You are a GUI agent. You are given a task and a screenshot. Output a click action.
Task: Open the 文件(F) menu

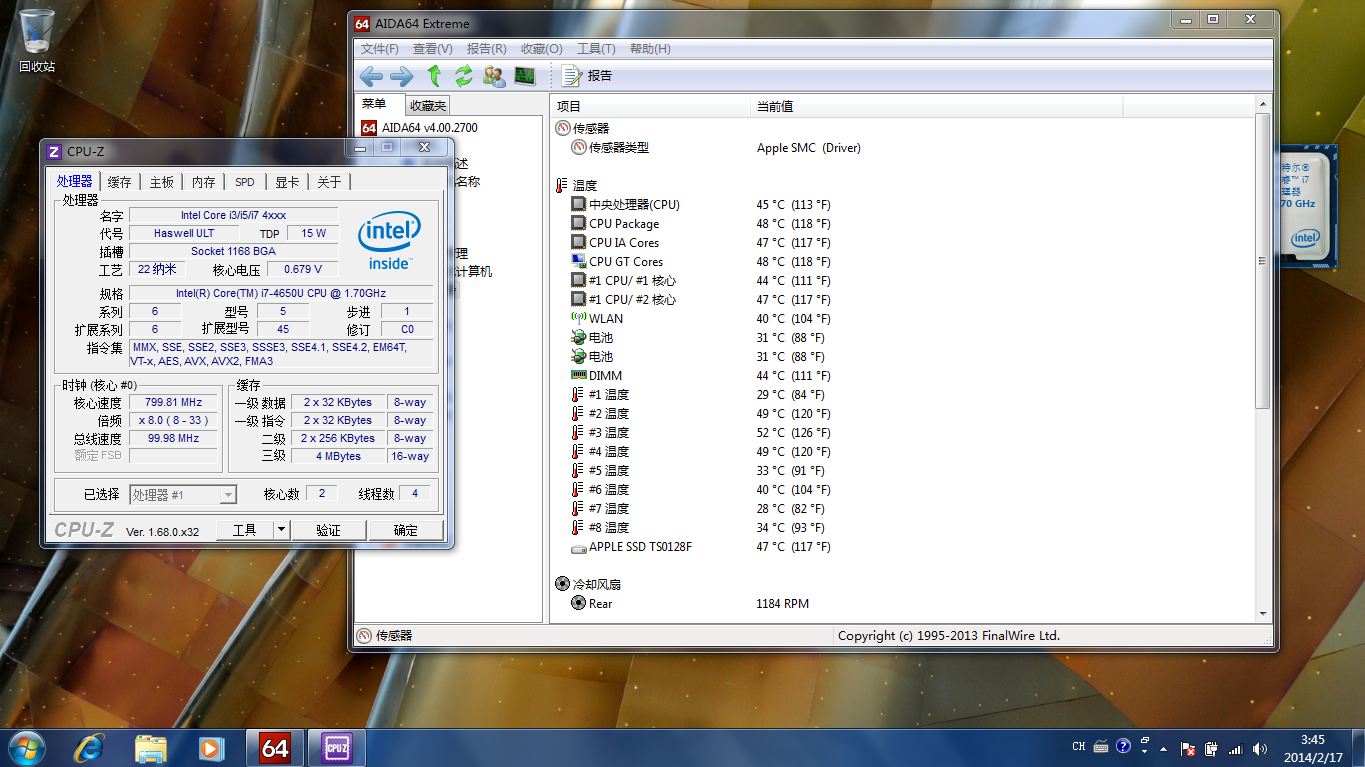tap(379, 49)
